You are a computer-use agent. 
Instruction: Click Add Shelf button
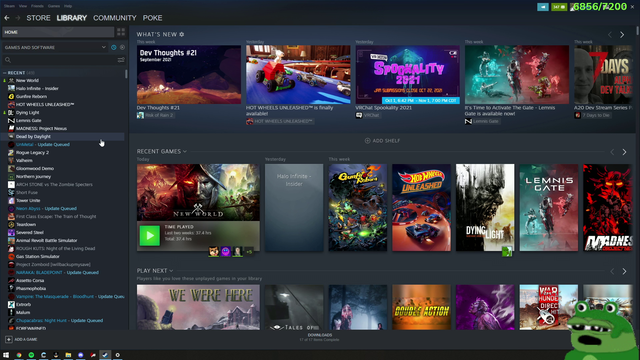[x=382, y=140]
